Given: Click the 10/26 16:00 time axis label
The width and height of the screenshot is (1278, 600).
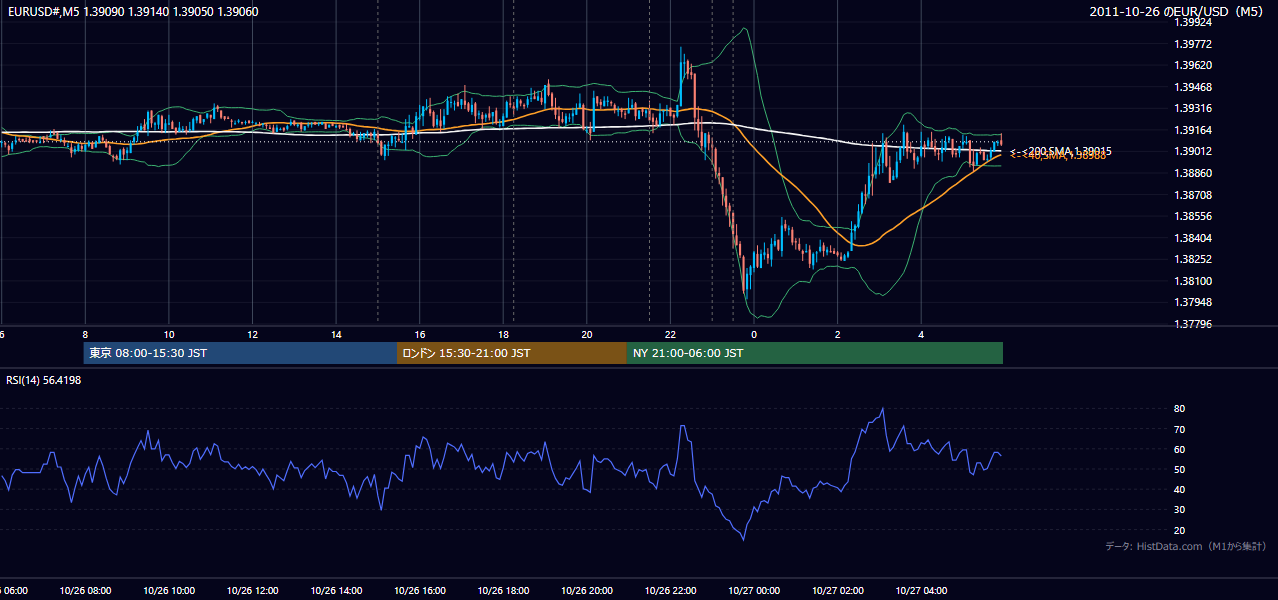Looking at the screenshot, I should point(420,591).
